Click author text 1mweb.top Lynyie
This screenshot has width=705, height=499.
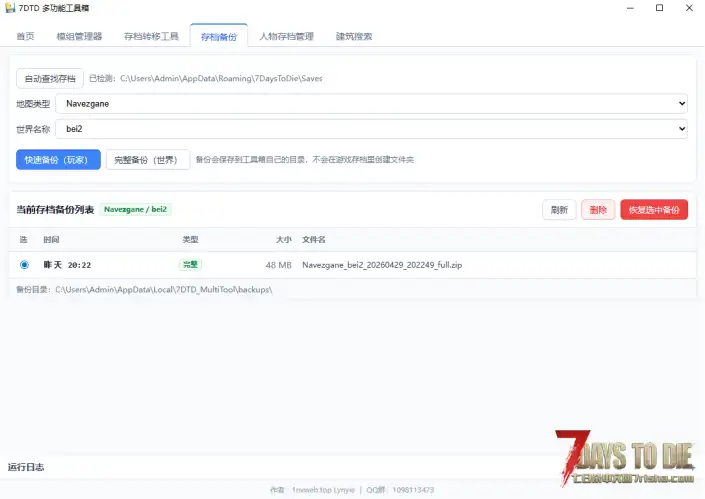(323, 490)
